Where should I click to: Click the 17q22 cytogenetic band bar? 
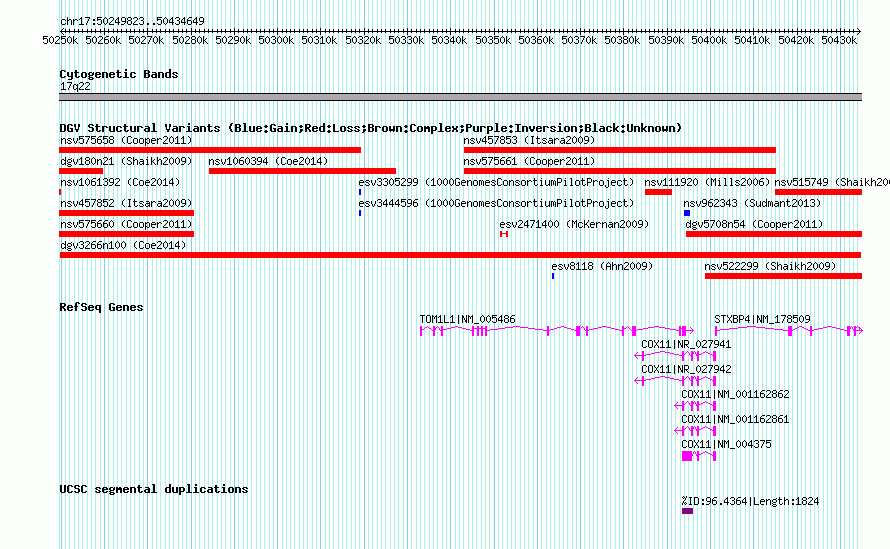[460, 97]
